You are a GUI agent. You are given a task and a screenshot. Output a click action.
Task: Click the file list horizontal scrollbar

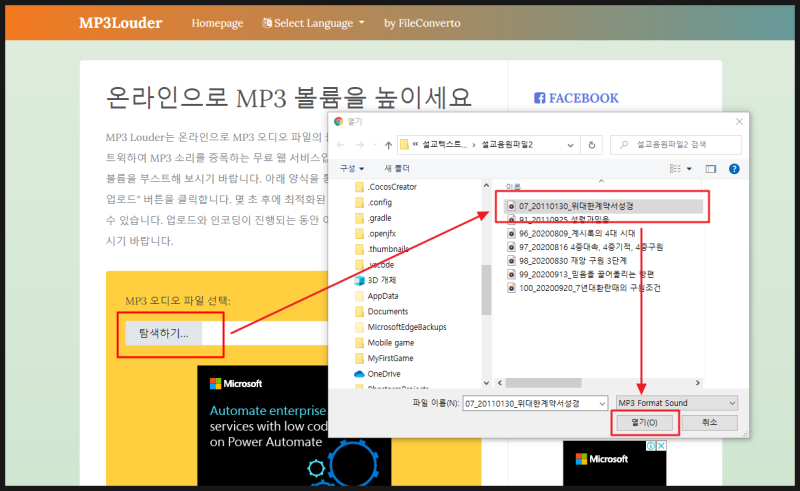[x=543, y=383]
